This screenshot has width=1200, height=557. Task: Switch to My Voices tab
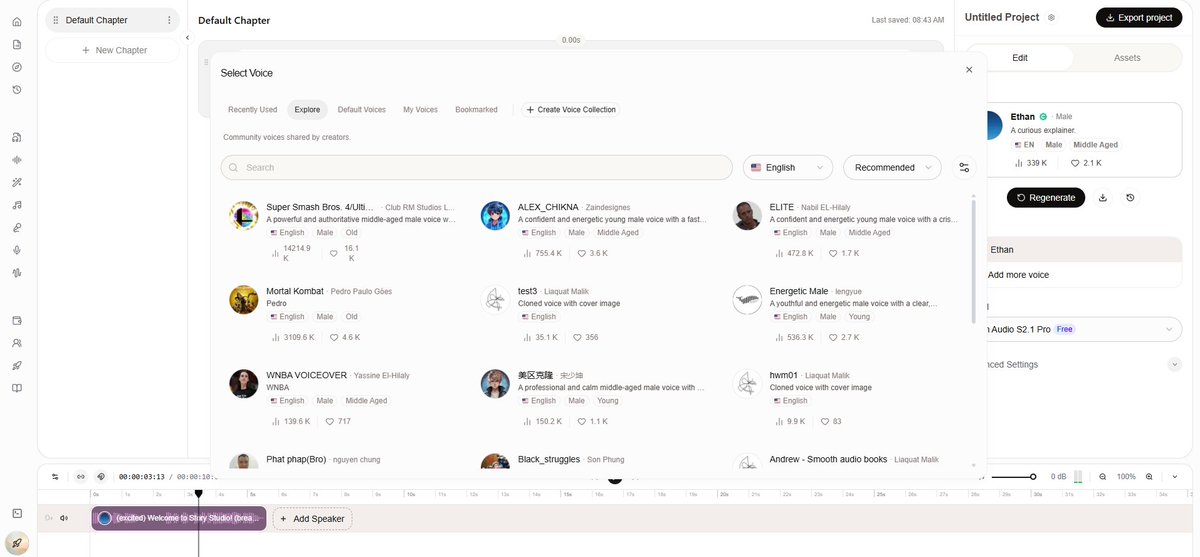[420, 110]
